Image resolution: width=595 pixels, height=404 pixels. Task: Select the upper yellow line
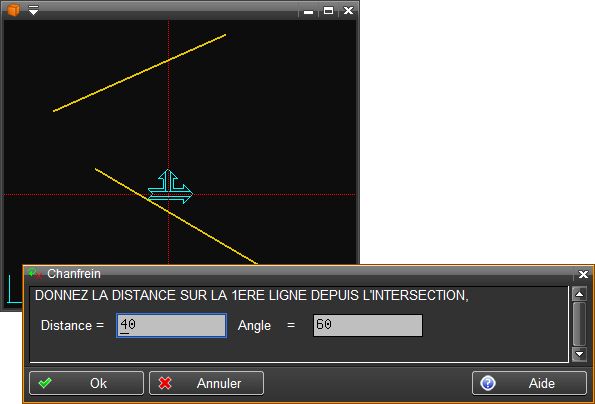coord(140,73)
